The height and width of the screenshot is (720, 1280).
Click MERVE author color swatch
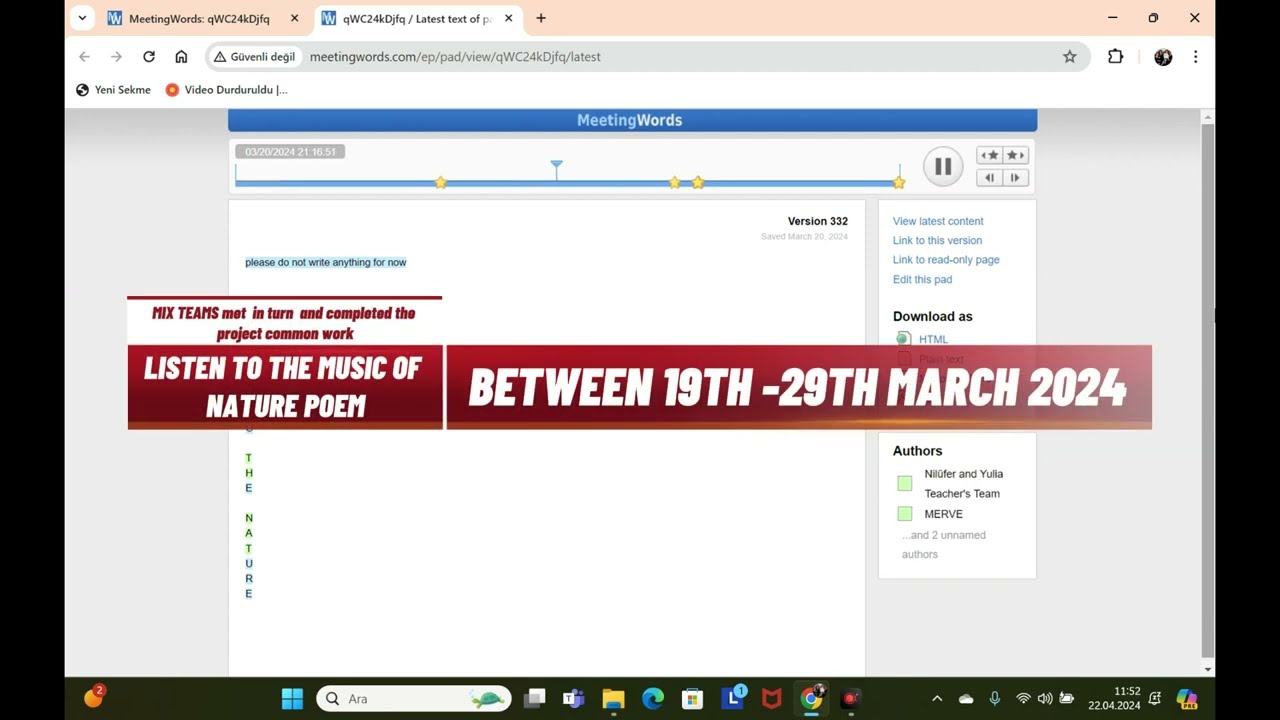click(x=905, y=514)
